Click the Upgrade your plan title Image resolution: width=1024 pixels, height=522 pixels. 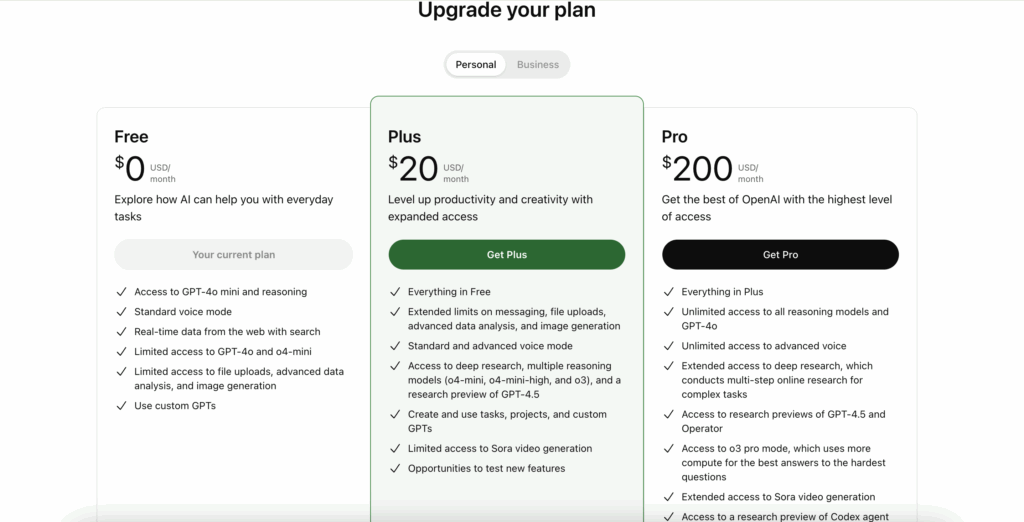(x=506, y=11)
